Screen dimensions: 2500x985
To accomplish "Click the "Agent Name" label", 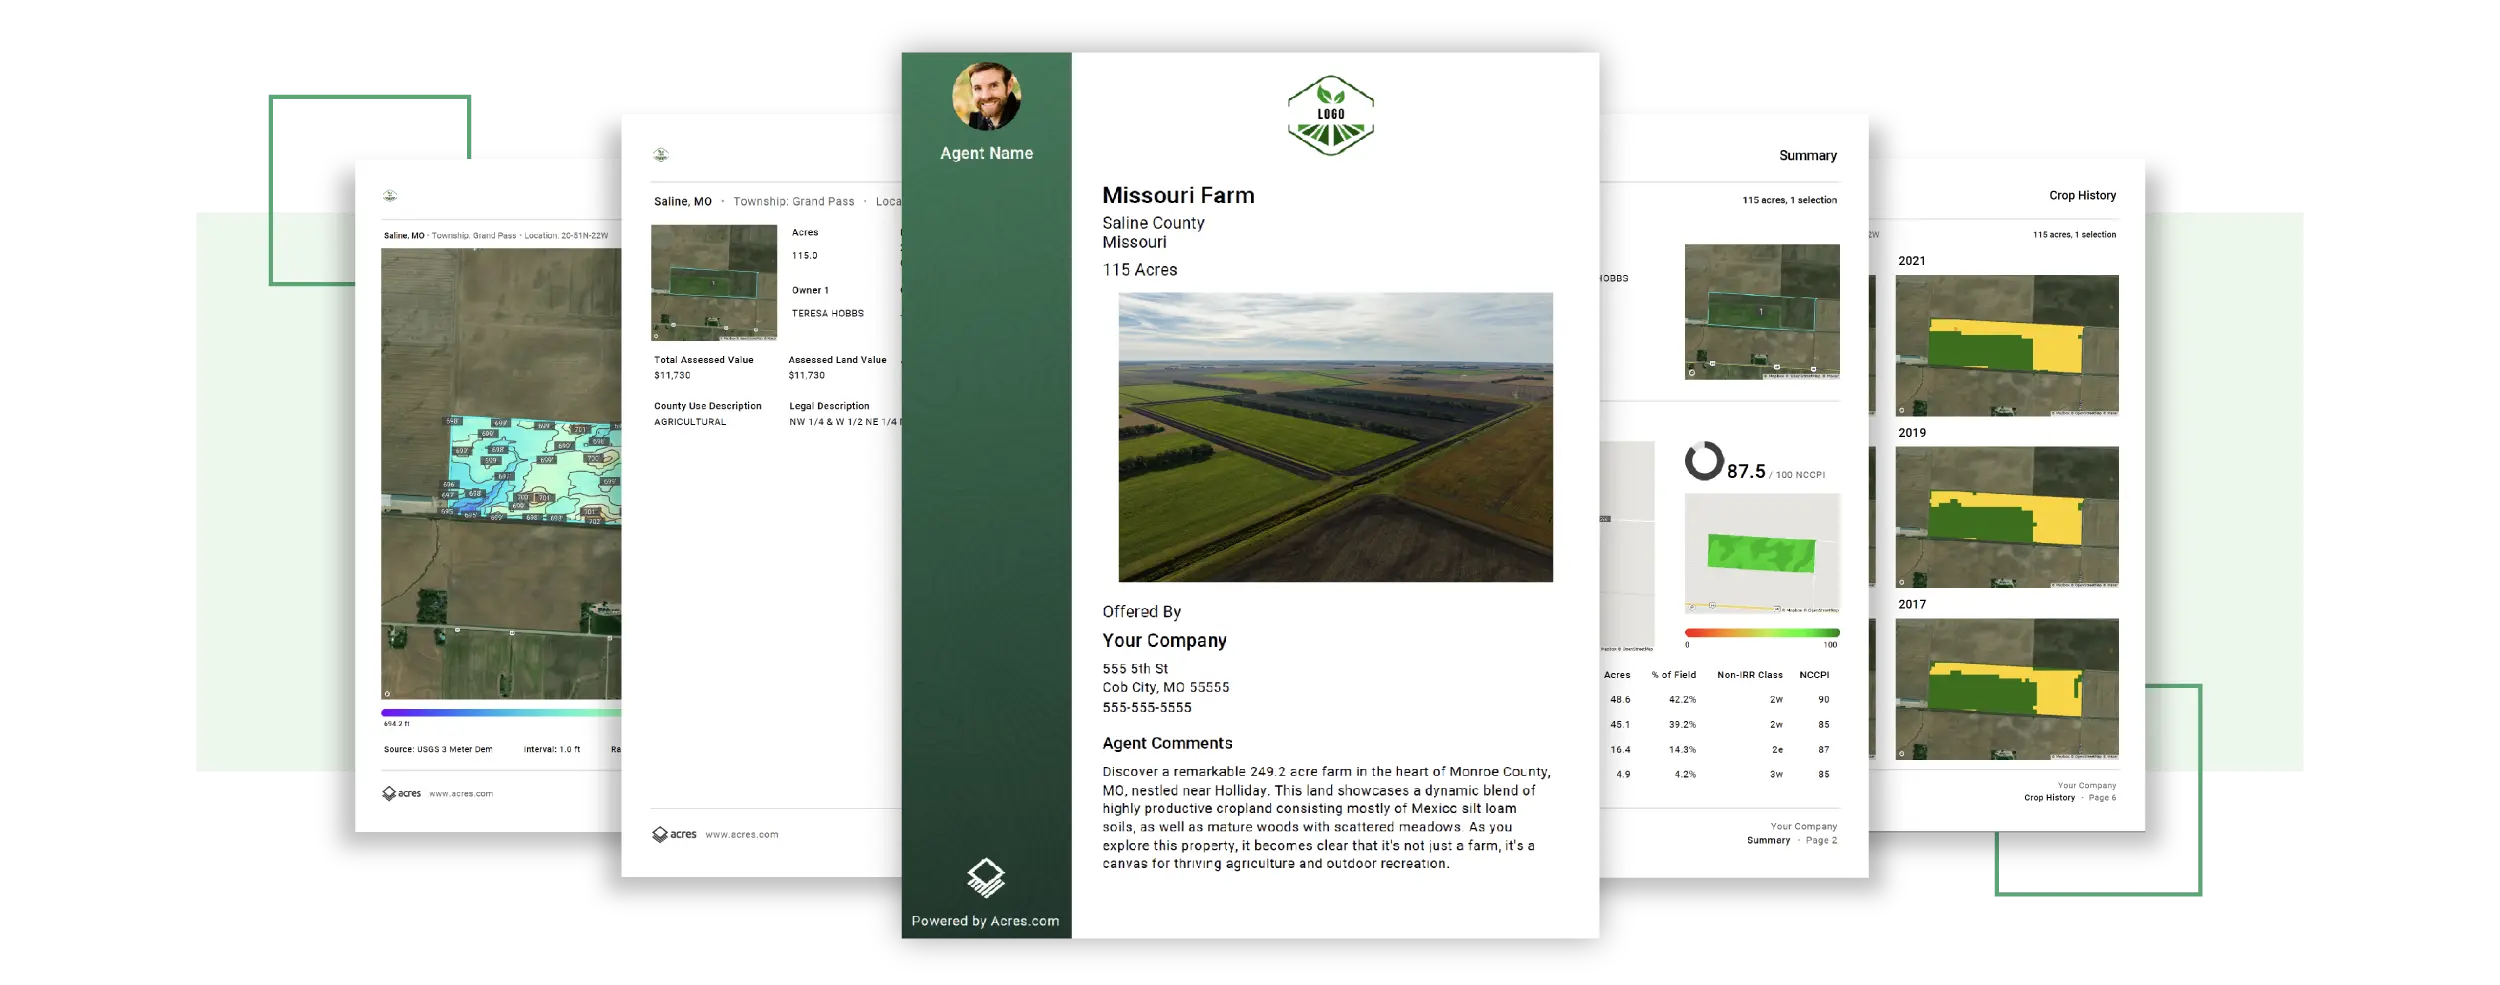I will 986,153.
